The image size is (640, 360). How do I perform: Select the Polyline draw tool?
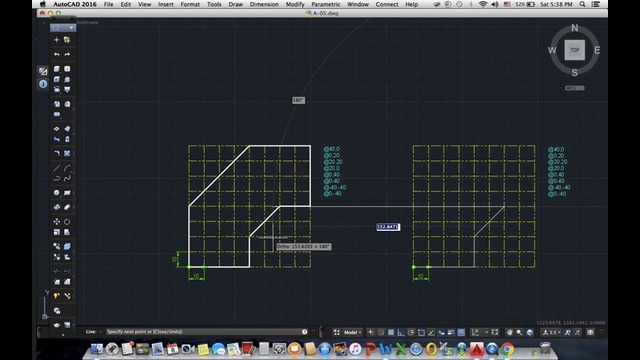(57, 178)
